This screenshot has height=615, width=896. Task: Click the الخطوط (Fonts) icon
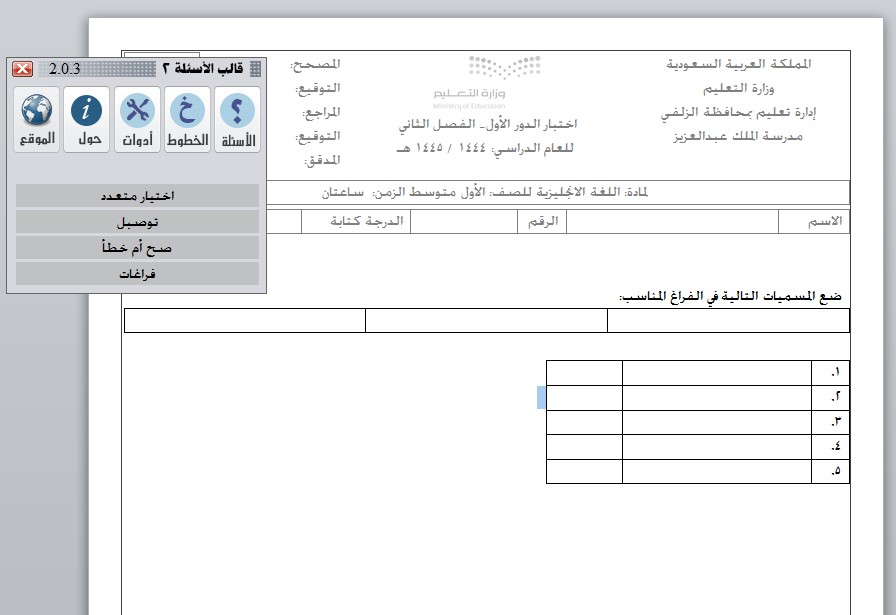click(187, 119)
